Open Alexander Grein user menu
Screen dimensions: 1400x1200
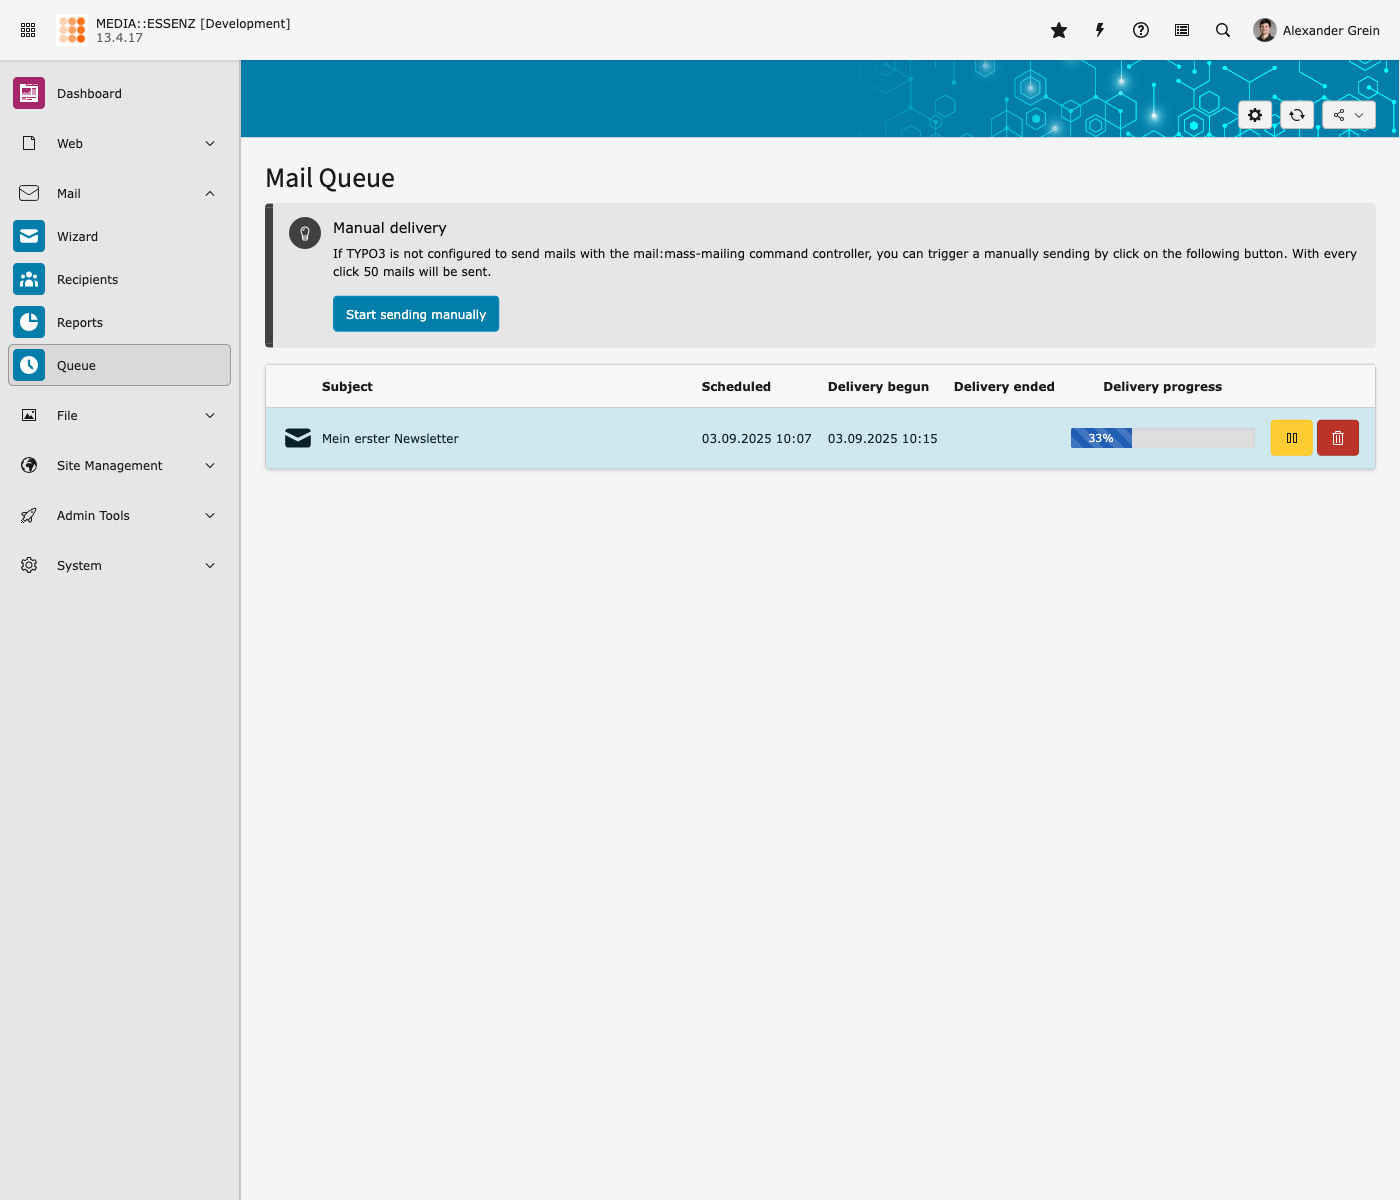(x=1316, y=30)
